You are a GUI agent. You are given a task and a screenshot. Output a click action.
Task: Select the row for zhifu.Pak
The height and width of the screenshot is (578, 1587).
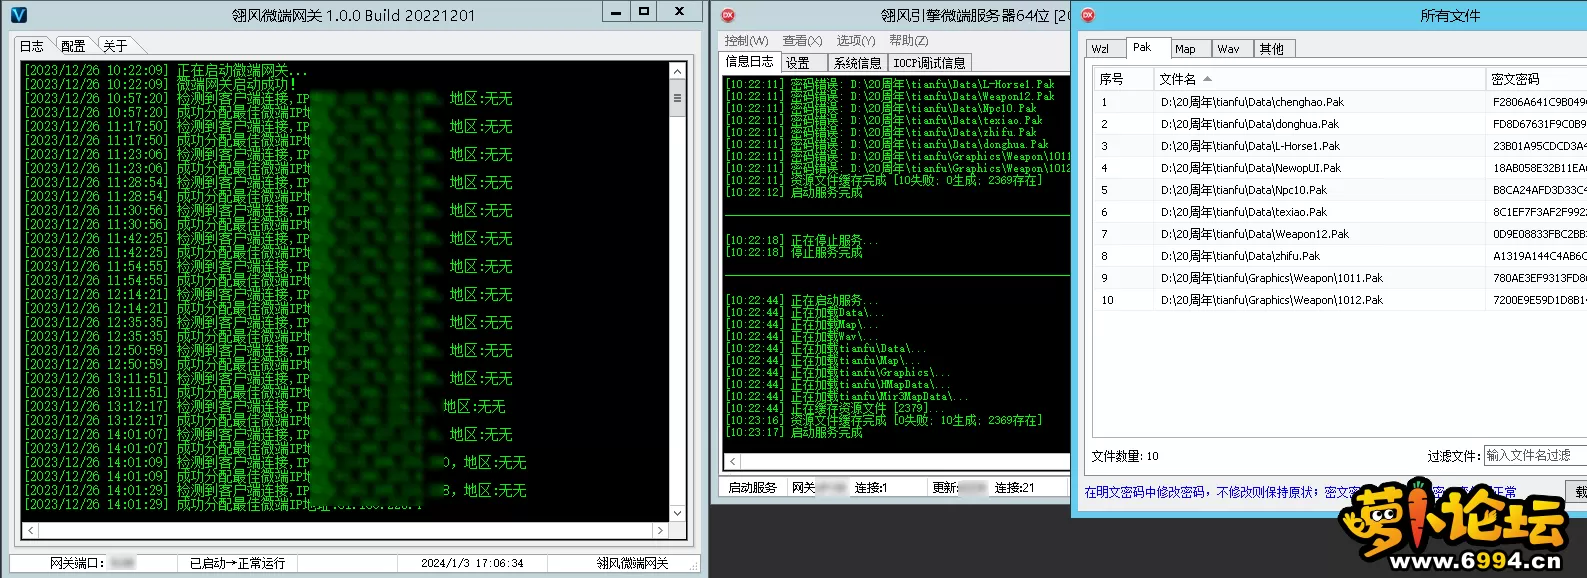pos(1340,256)
